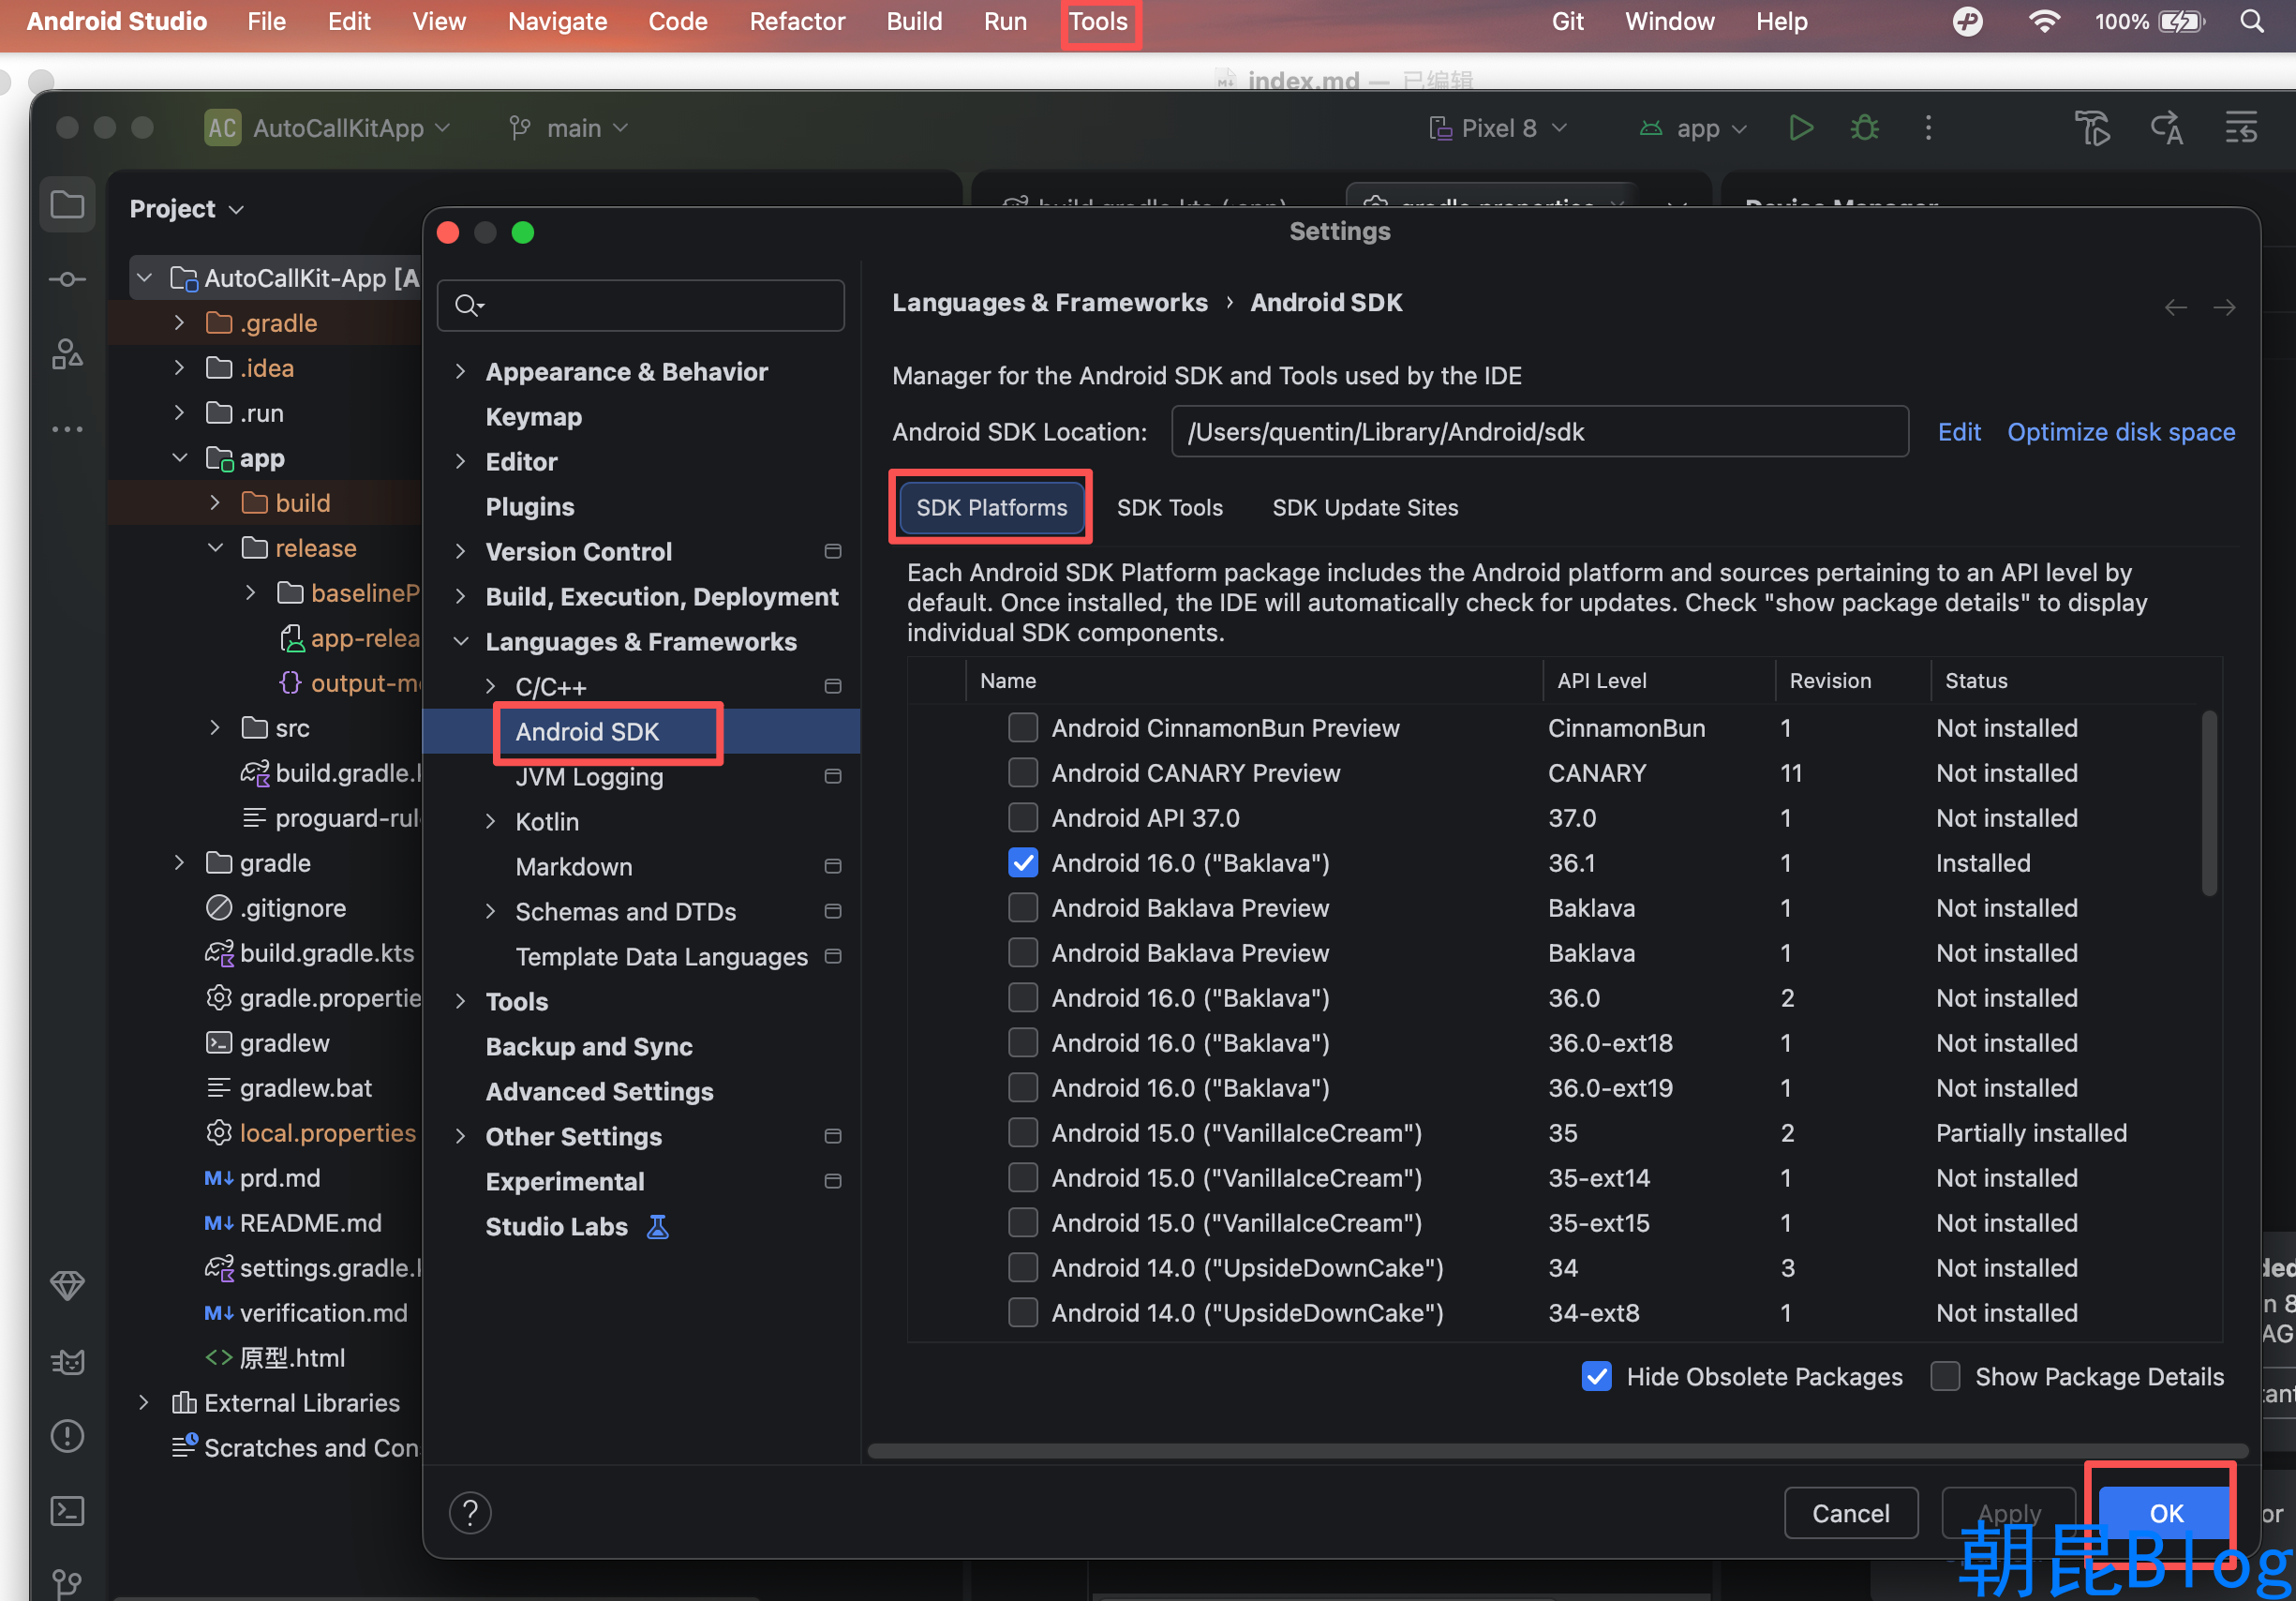Expand the Kotlin settings node
The image size is (2296, 1601).
tap(490, 822)
